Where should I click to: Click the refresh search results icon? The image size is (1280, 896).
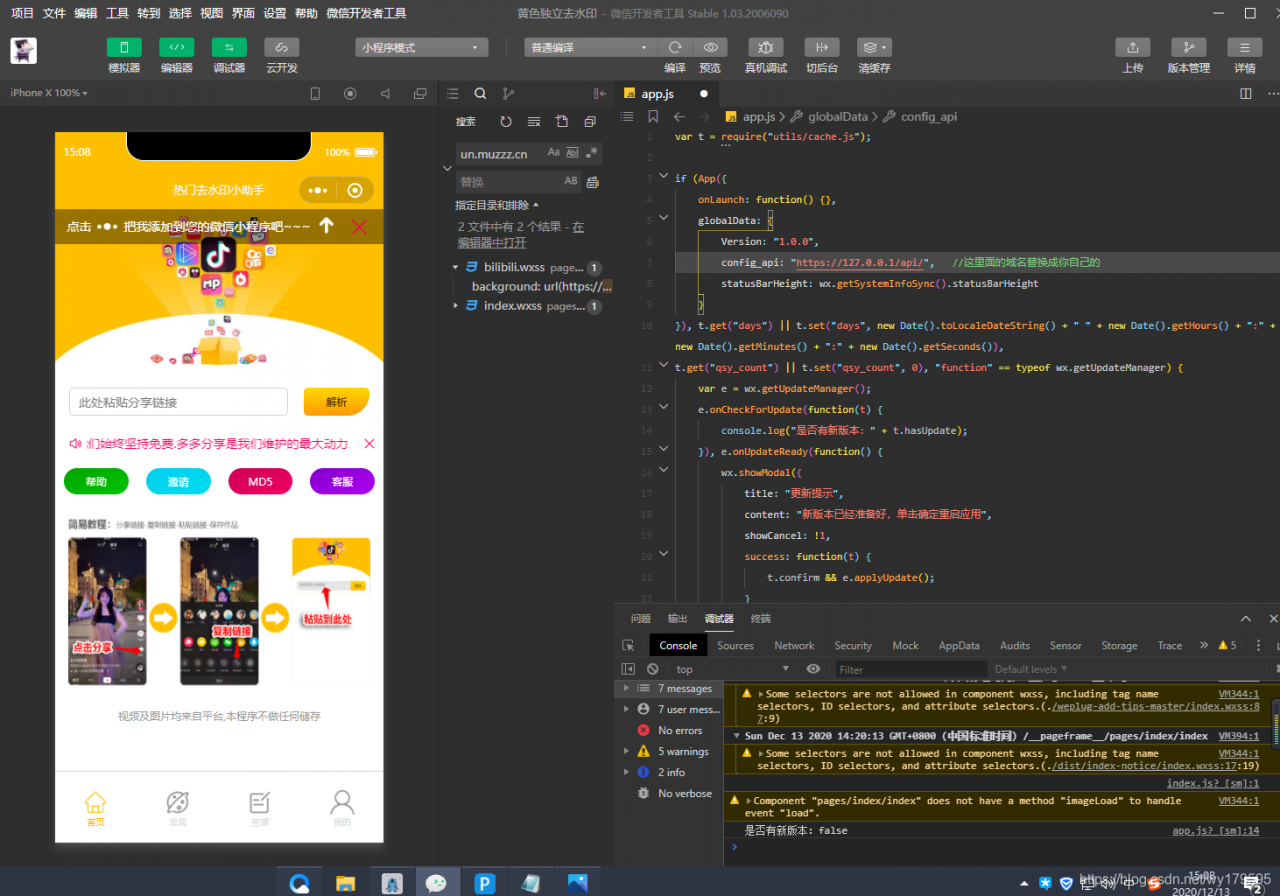(x=506, y=121)
